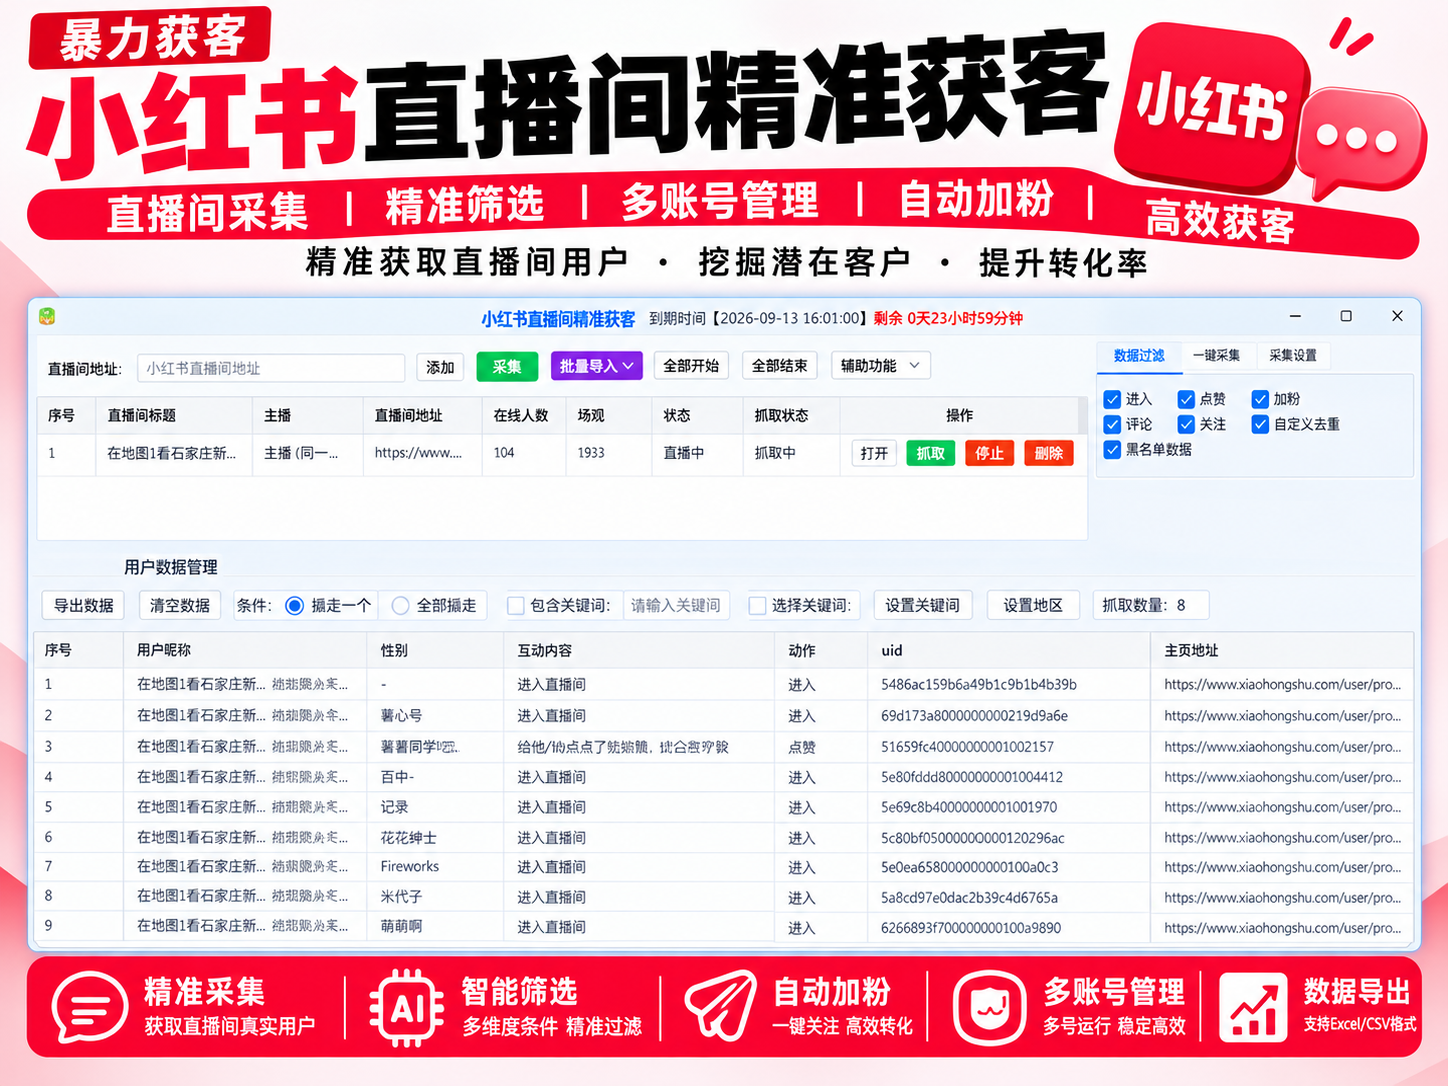This screenshot has width=1448, height=1086.
Task: Switch to the 数据过滤 tab
Action: pyautogui.click(x=1139, y=355)
